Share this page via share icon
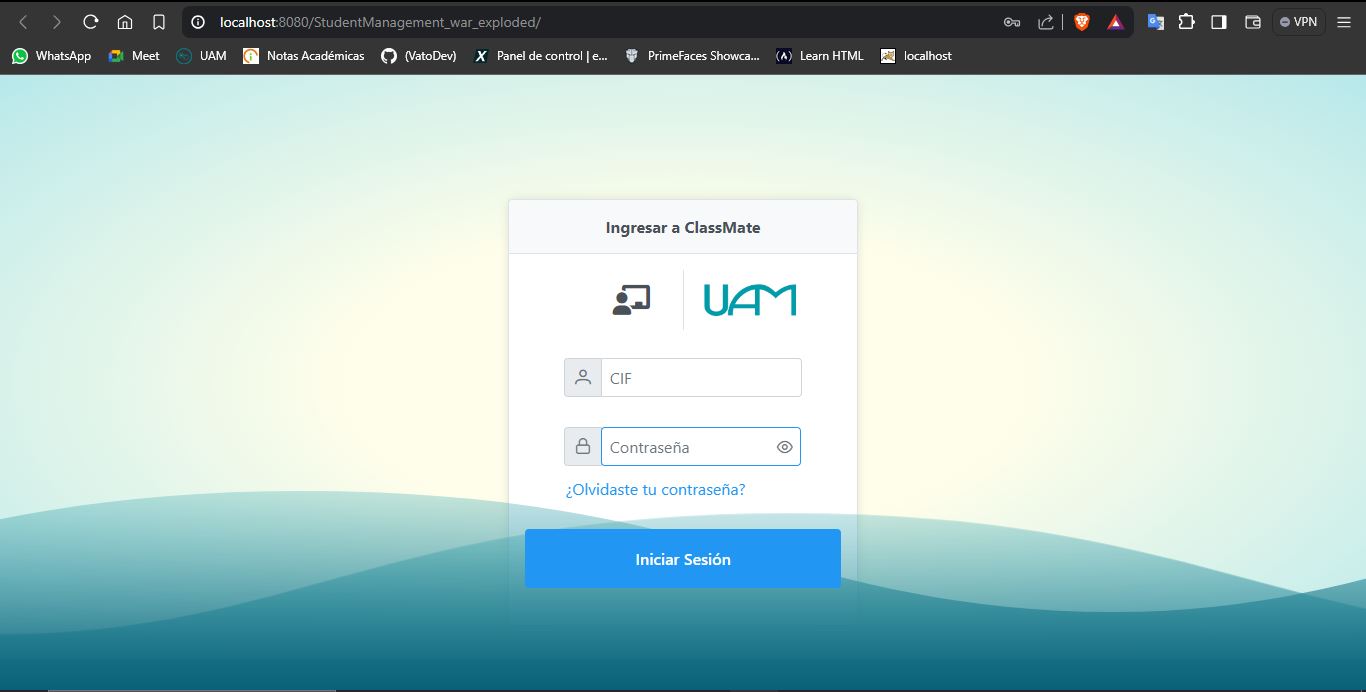This screenshot has height=692, width=1366. 1046,22
